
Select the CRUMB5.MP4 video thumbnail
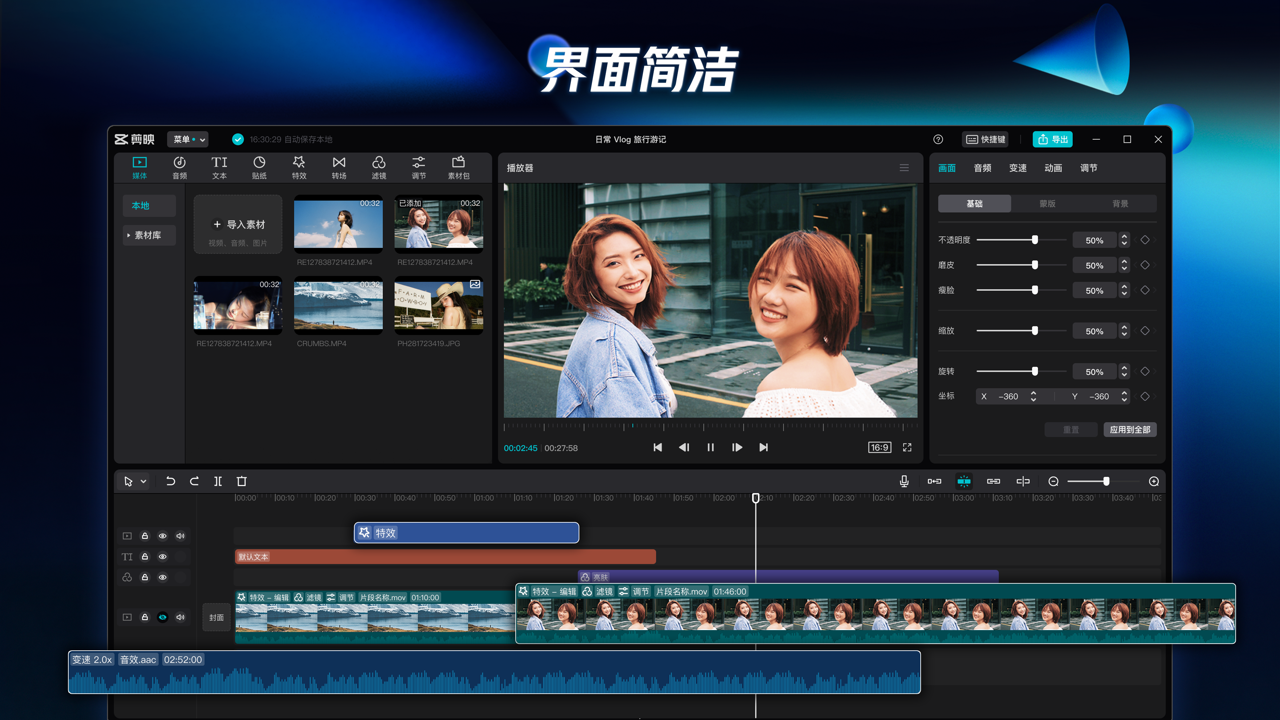click(338, 304)
